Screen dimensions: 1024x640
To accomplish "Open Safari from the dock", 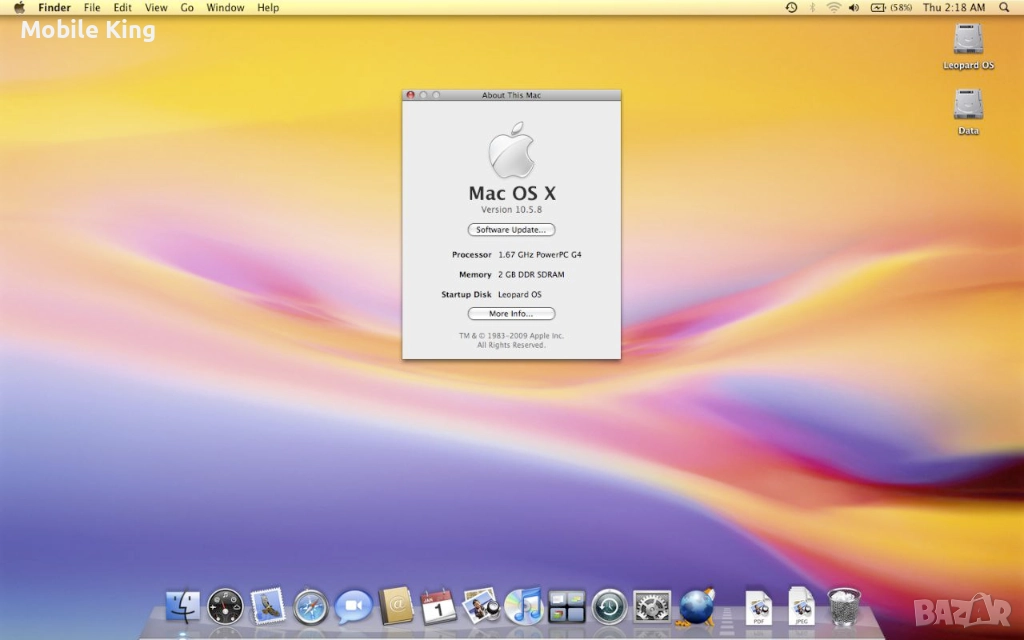I will [x=311, y=606].
